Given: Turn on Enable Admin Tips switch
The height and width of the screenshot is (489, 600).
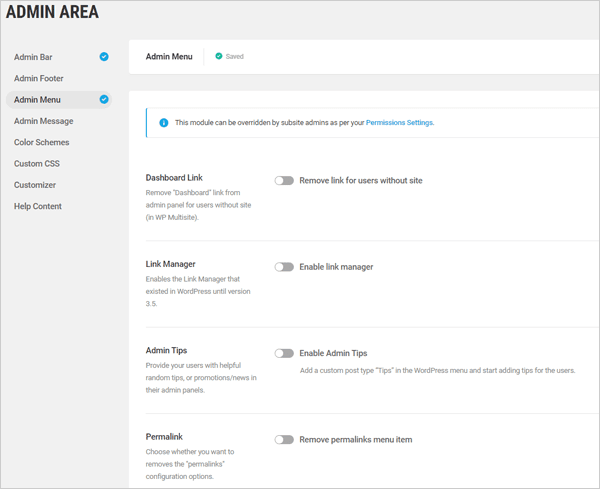Looking at the screenshot, I should pos(284,353).
